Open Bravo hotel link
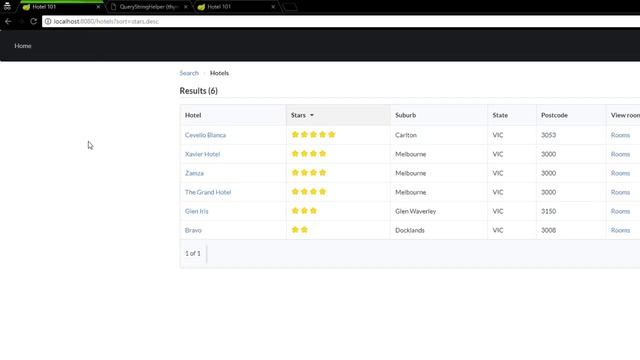 pos(193,230)
